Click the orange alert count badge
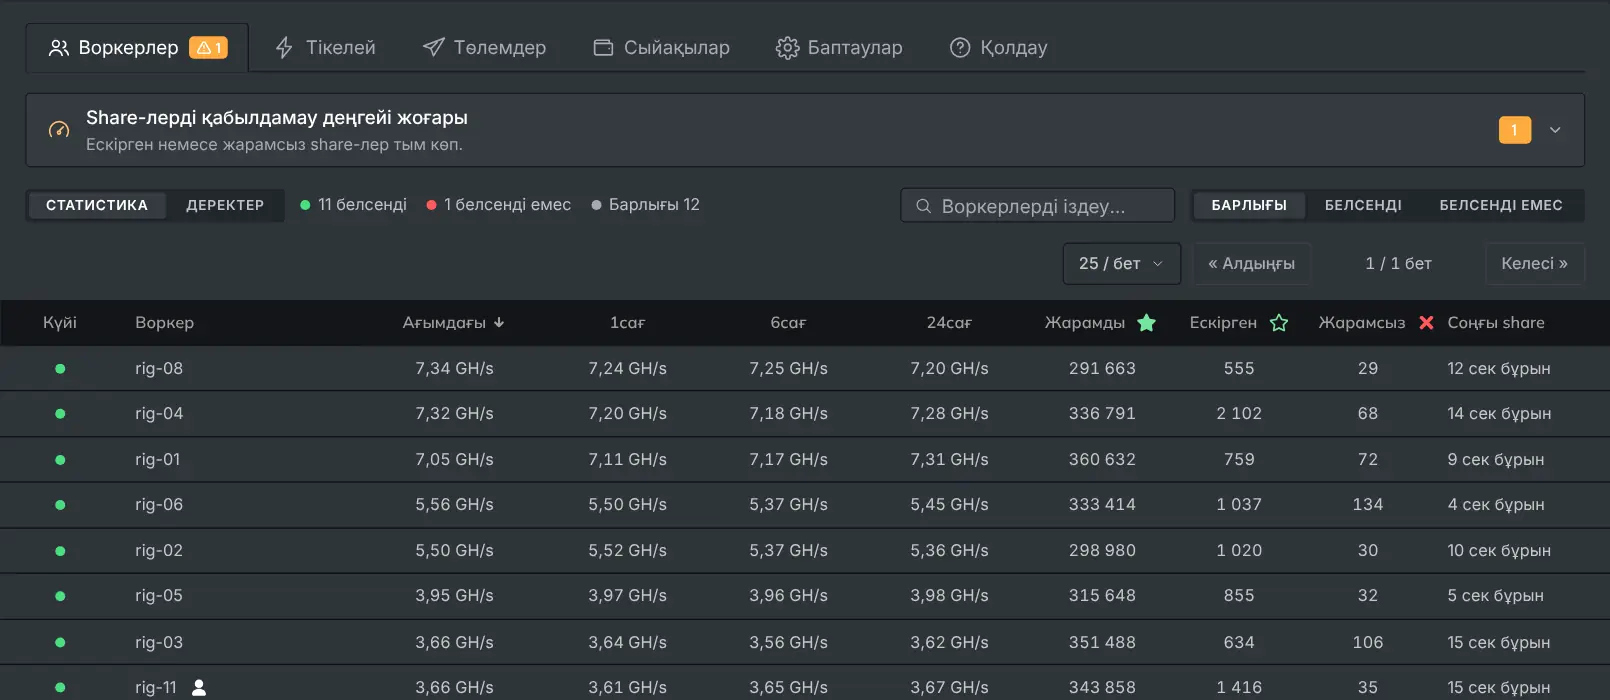1610x700 pixels. pos(1514,130)
